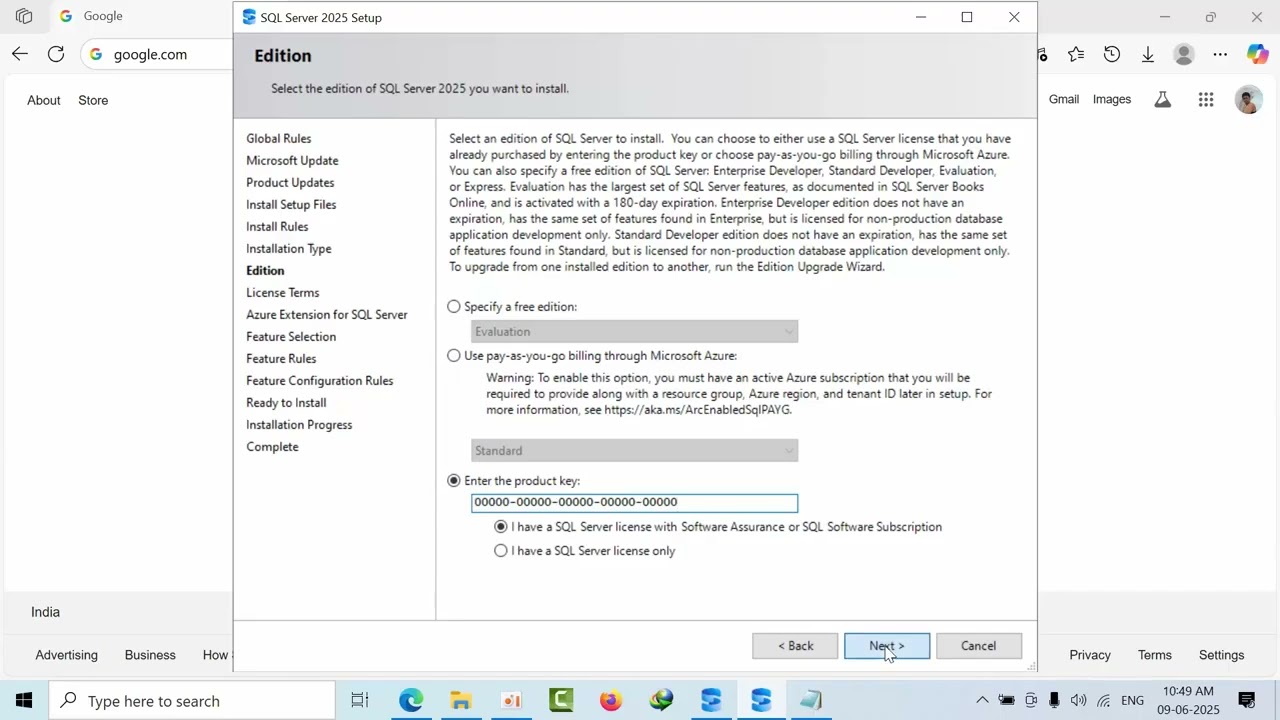Open Google Search Labs flask icon

pyautogui.click(x=1162, y=99)
